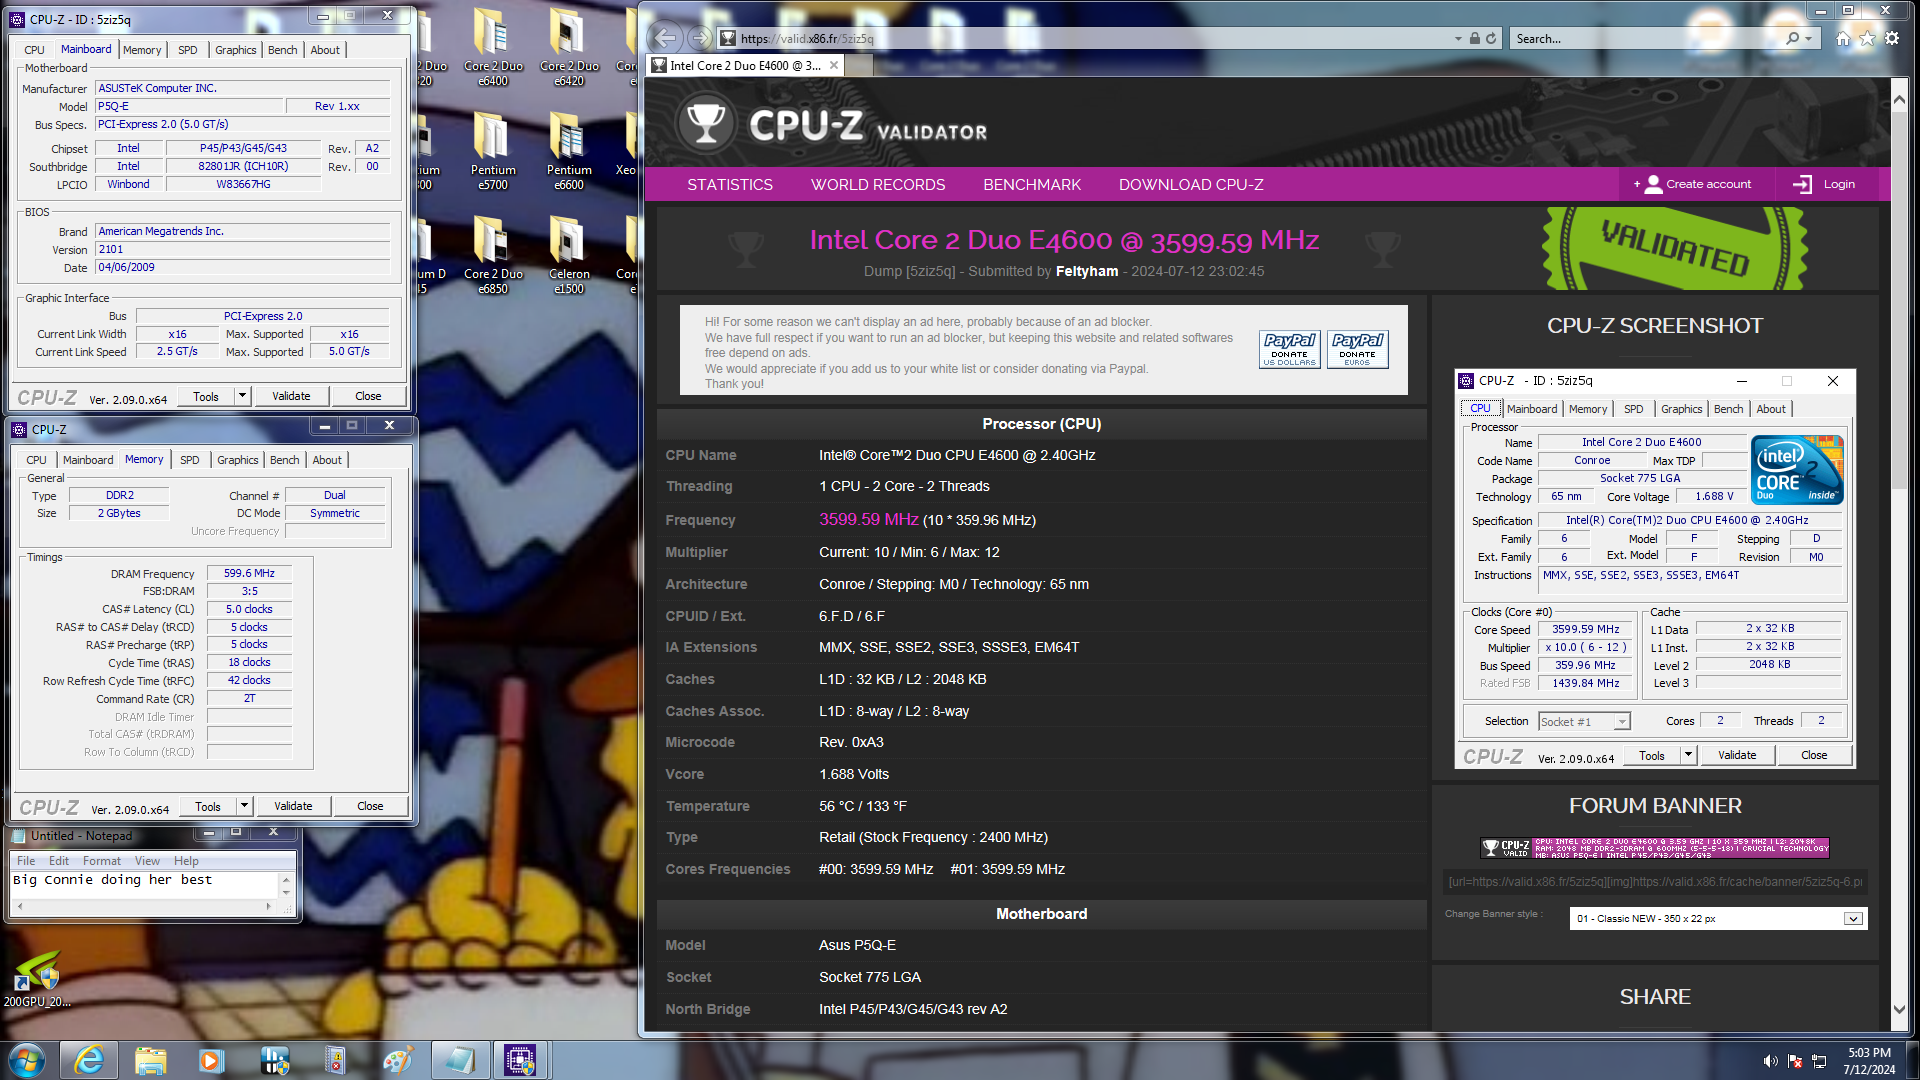Go to the STATISTICS page in the validator menu
The image size is (1920, 1080).
coord(729,185)
